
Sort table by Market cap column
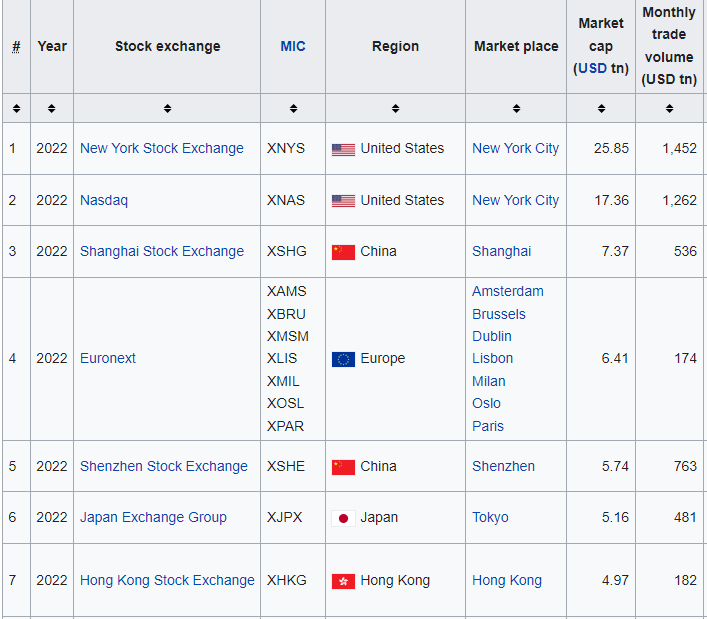pos(601,108)
